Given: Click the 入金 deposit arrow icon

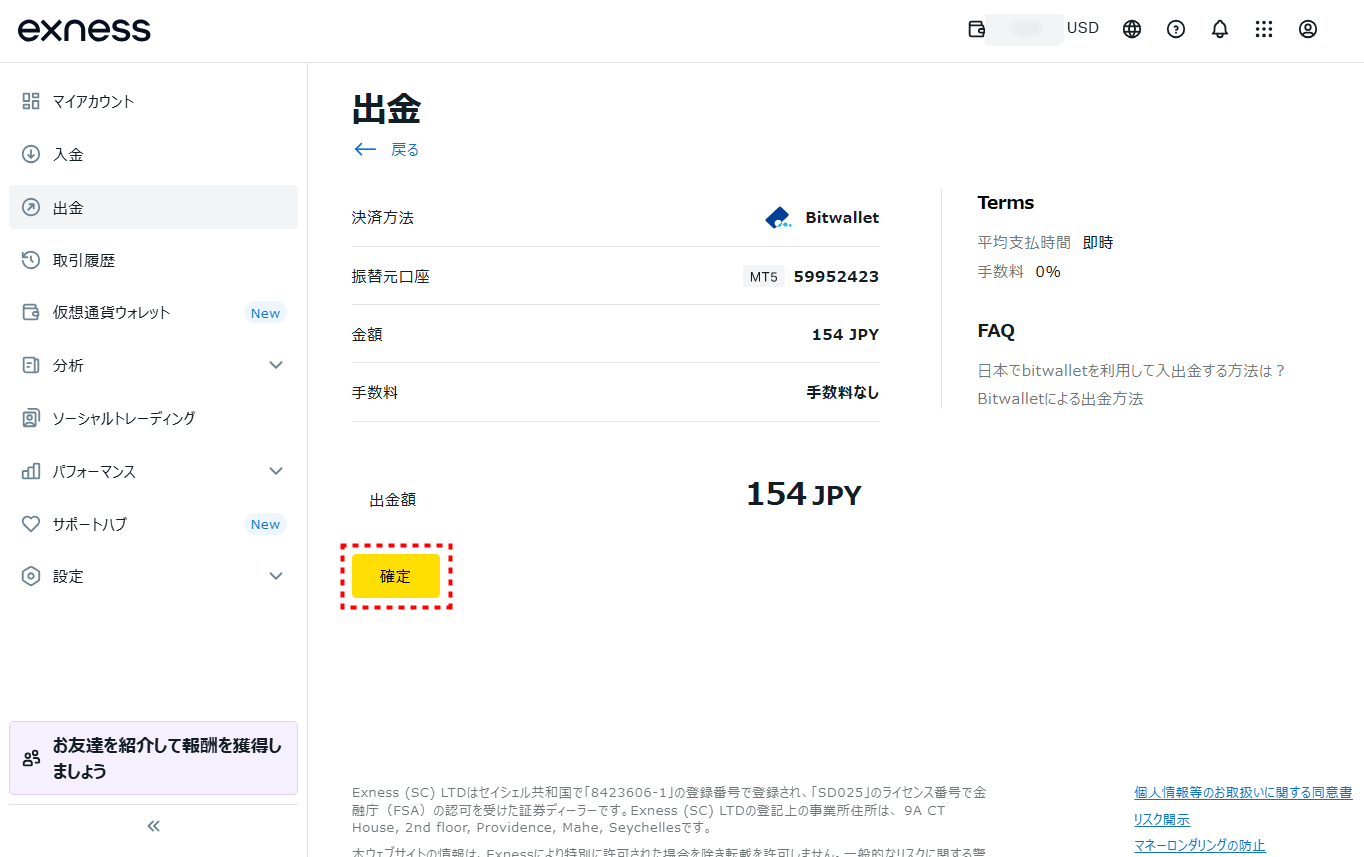Looking at the screenshot, I should pos(31,154).
